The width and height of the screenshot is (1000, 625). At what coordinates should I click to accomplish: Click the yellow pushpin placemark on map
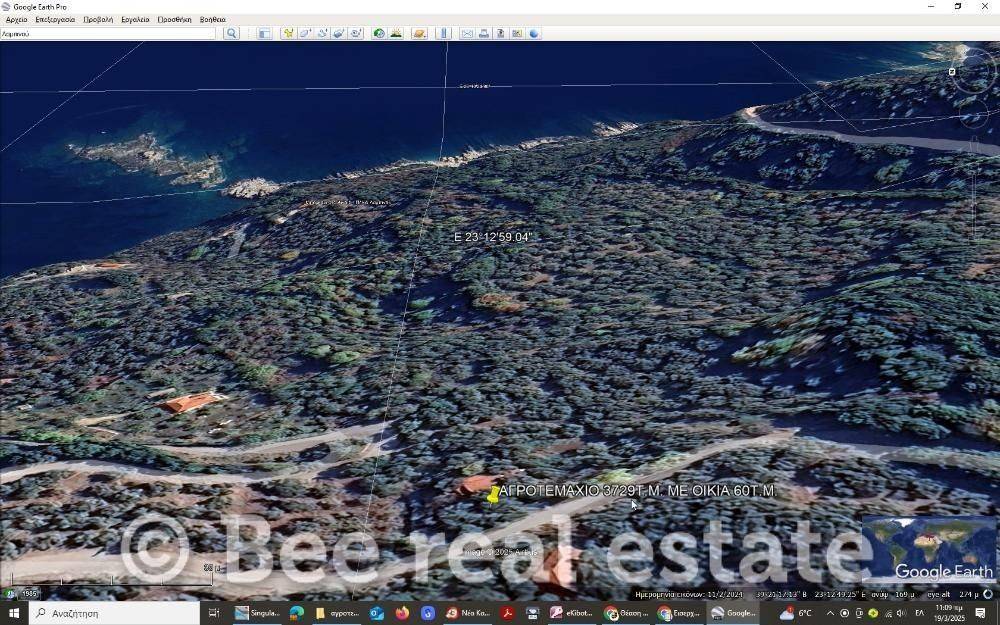(493, 494)
